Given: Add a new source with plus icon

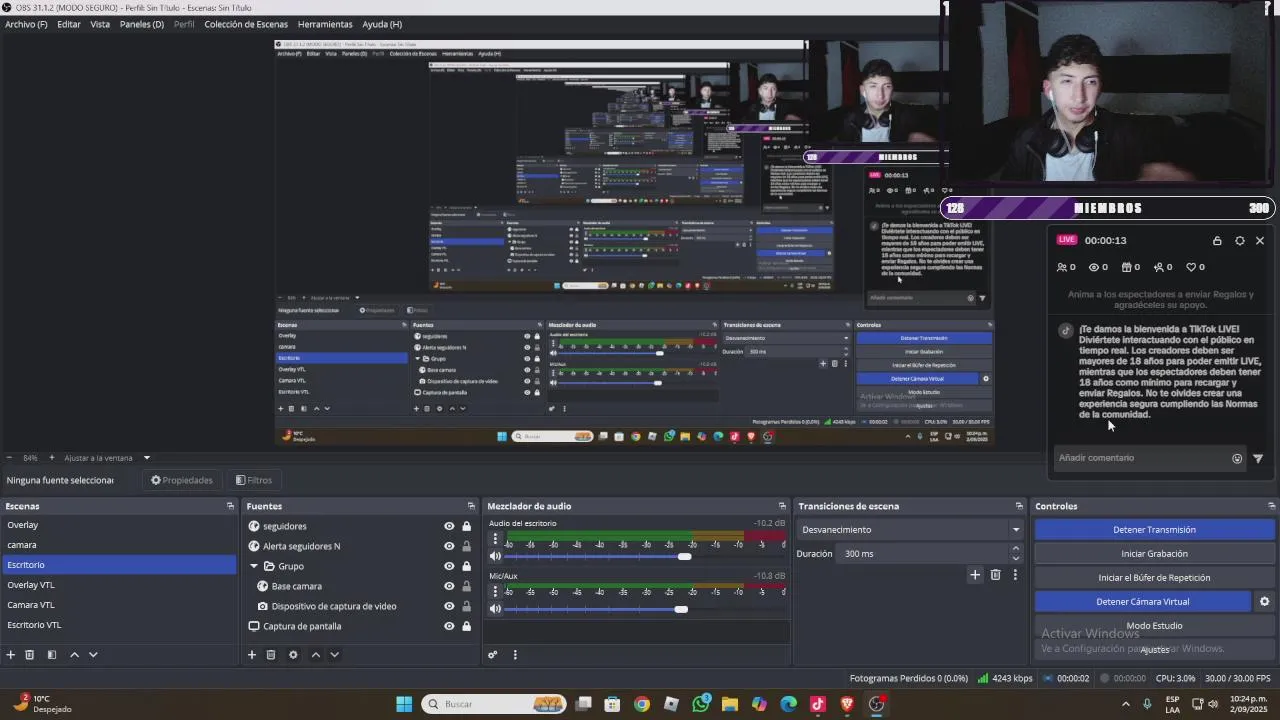Looking at the screenshot, I should pos(252,655).
